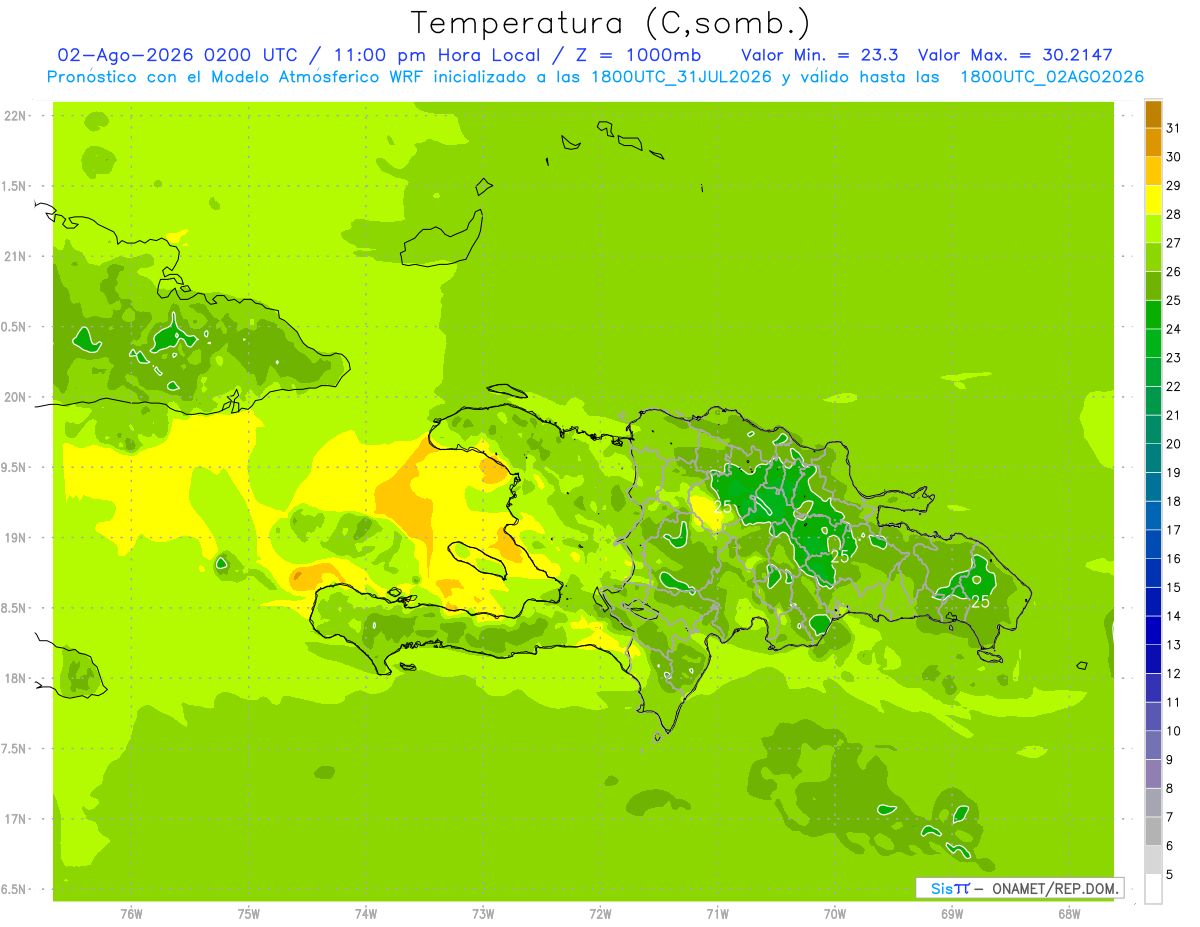
Task: Click the "71W" longitude axis label
Action: 717,914
